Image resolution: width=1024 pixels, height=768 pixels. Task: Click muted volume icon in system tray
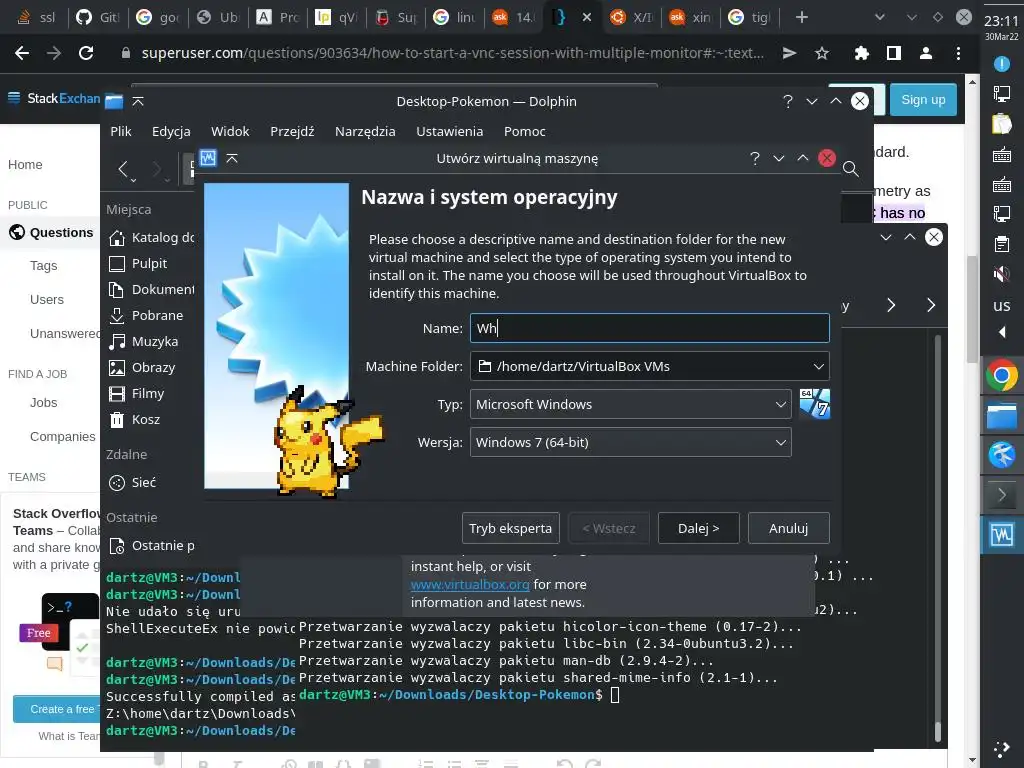point(1002,274)
